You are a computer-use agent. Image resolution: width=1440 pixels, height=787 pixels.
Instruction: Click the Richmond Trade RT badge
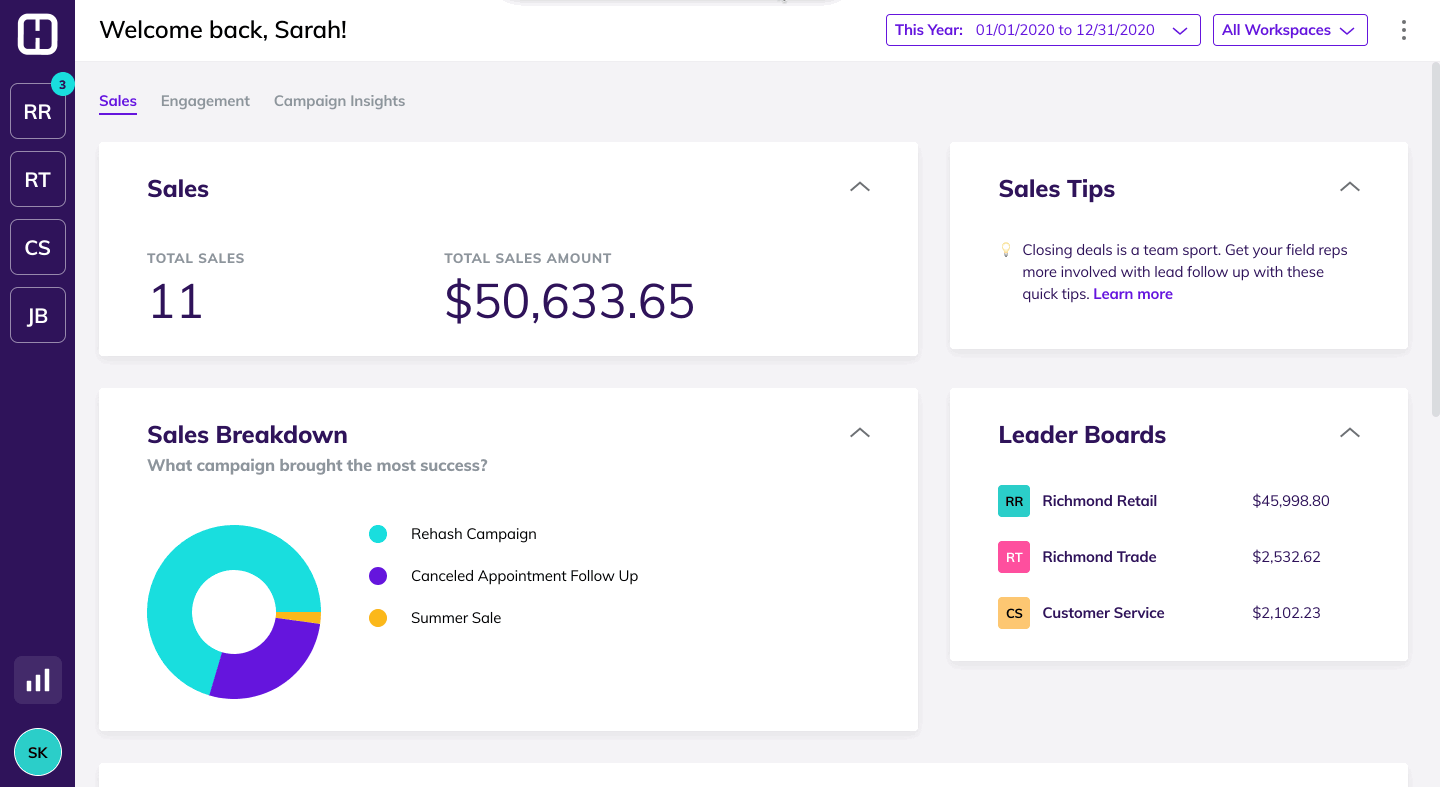click(x=1014, y=557)
